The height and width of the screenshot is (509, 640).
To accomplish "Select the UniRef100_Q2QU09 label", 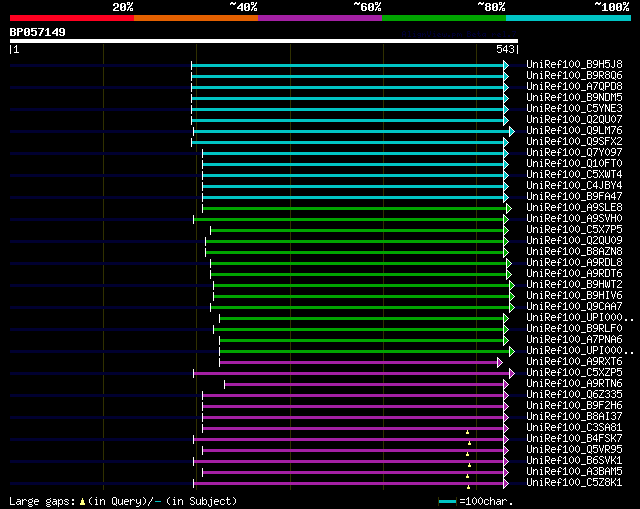I will pyautogui.click(x=574, y=241).
